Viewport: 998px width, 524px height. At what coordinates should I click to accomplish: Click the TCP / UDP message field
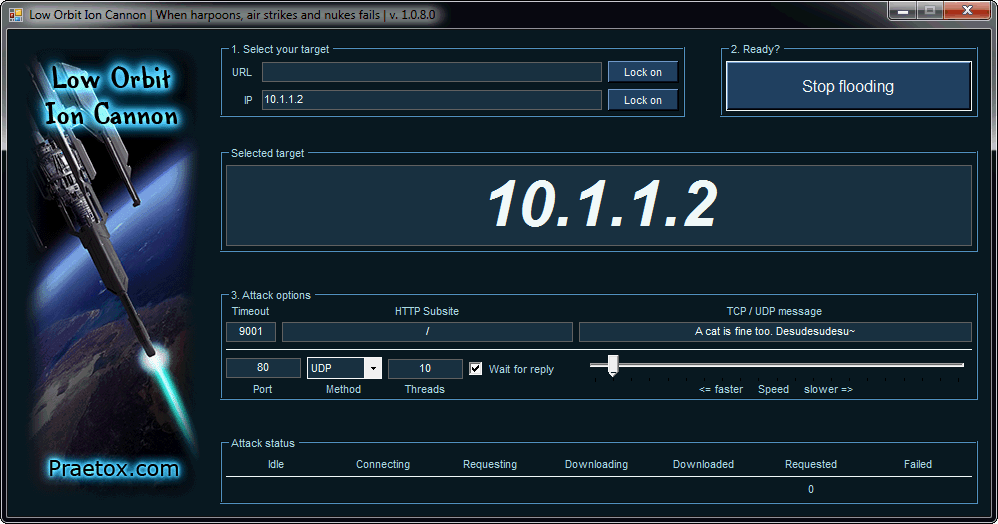(775, 332)
